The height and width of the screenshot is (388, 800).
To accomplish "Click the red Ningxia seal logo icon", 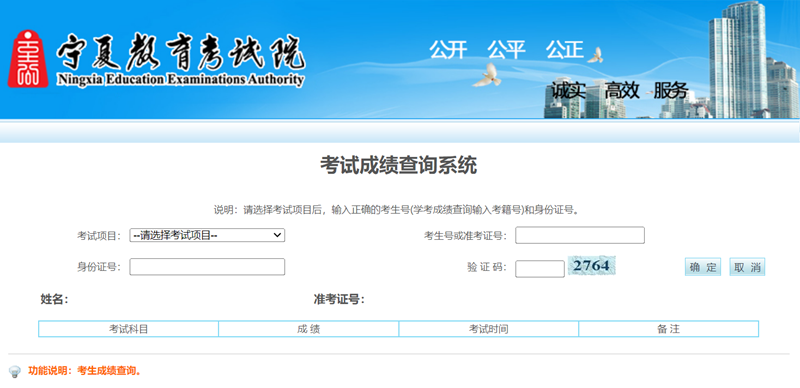I will coord(28,59).
